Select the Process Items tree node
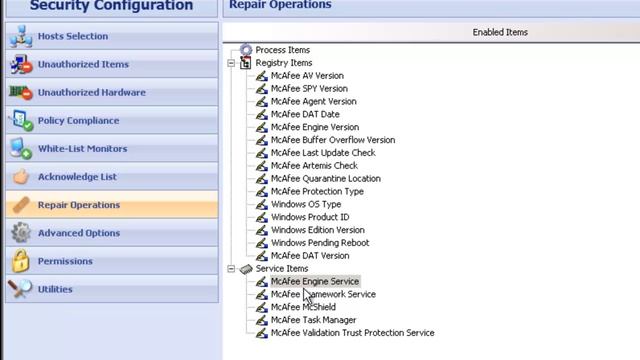The width and height of the screenshot is (640, 360). coord(282,50)
